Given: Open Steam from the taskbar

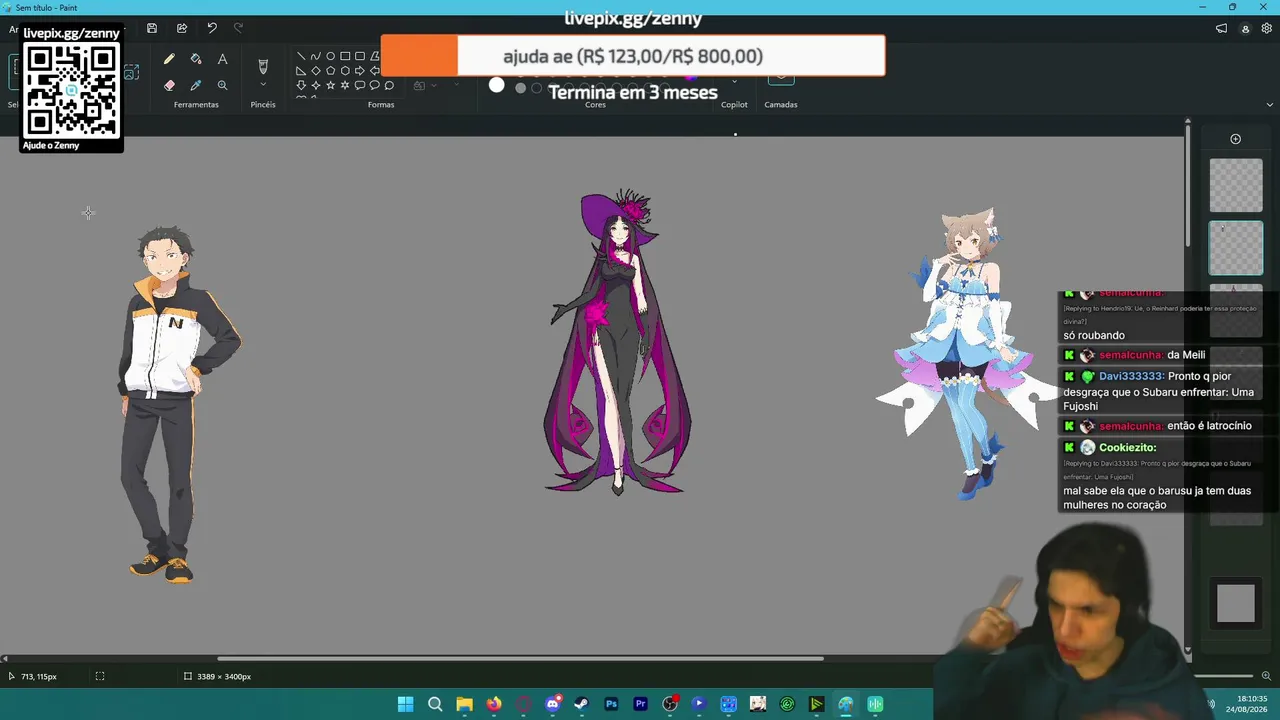Looking at the screenshot, I should (581, 704).
